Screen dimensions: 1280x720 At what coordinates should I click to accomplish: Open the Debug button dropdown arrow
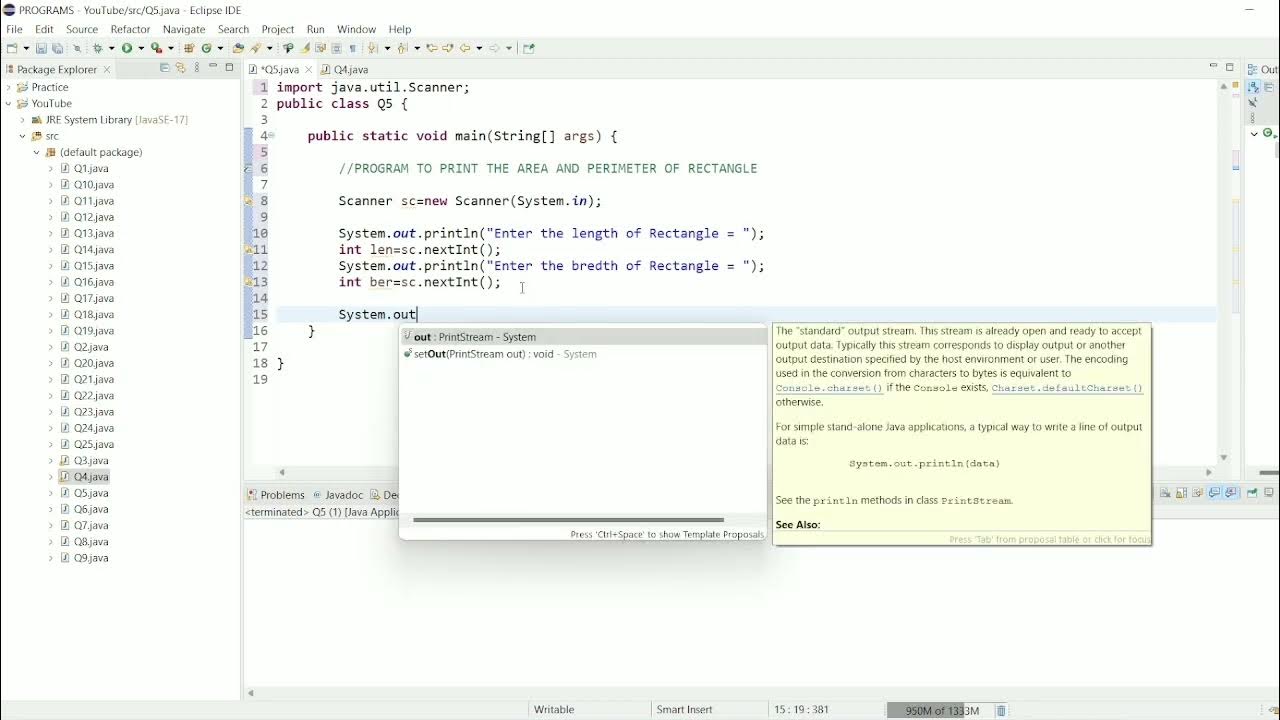pos(111,48)
